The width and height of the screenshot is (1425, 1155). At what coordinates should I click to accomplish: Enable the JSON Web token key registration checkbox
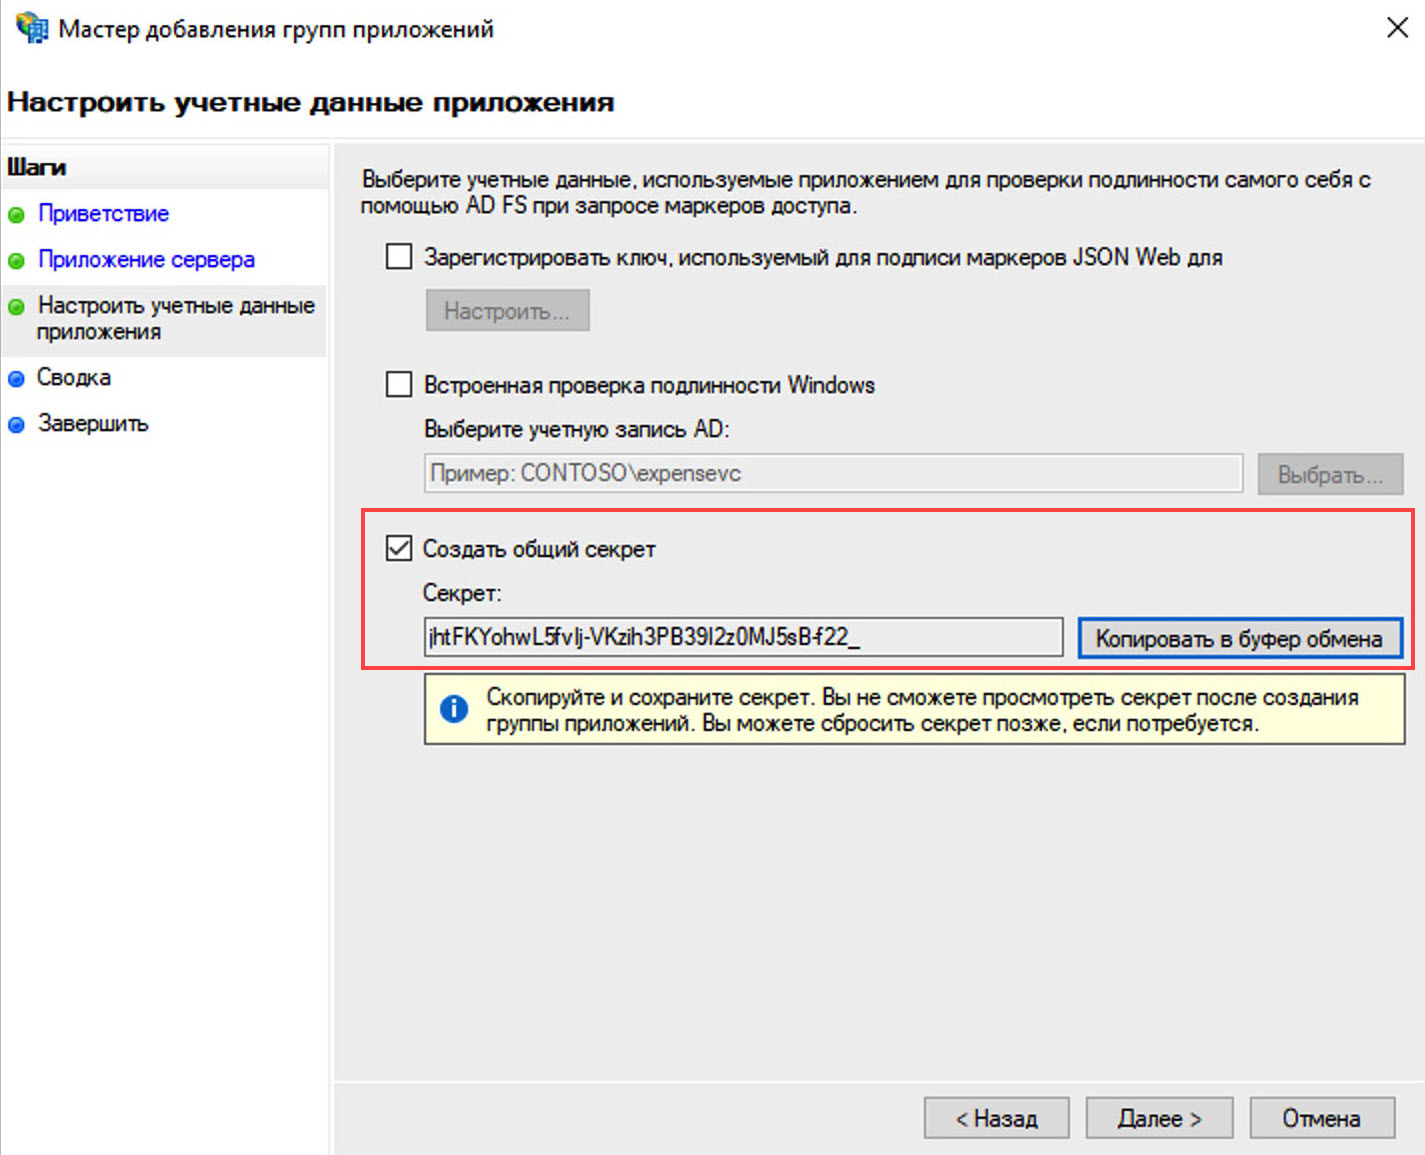click(399, 257)
